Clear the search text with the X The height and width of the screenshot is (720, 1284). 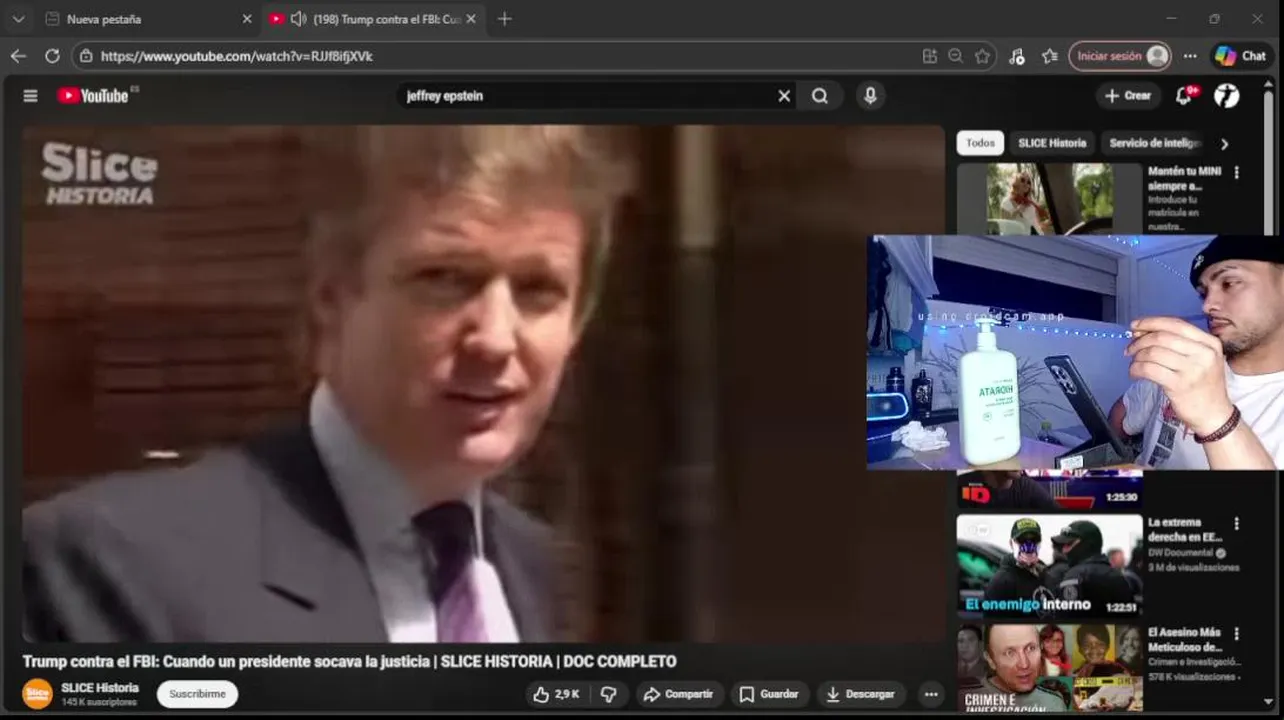tap(784, 96)
